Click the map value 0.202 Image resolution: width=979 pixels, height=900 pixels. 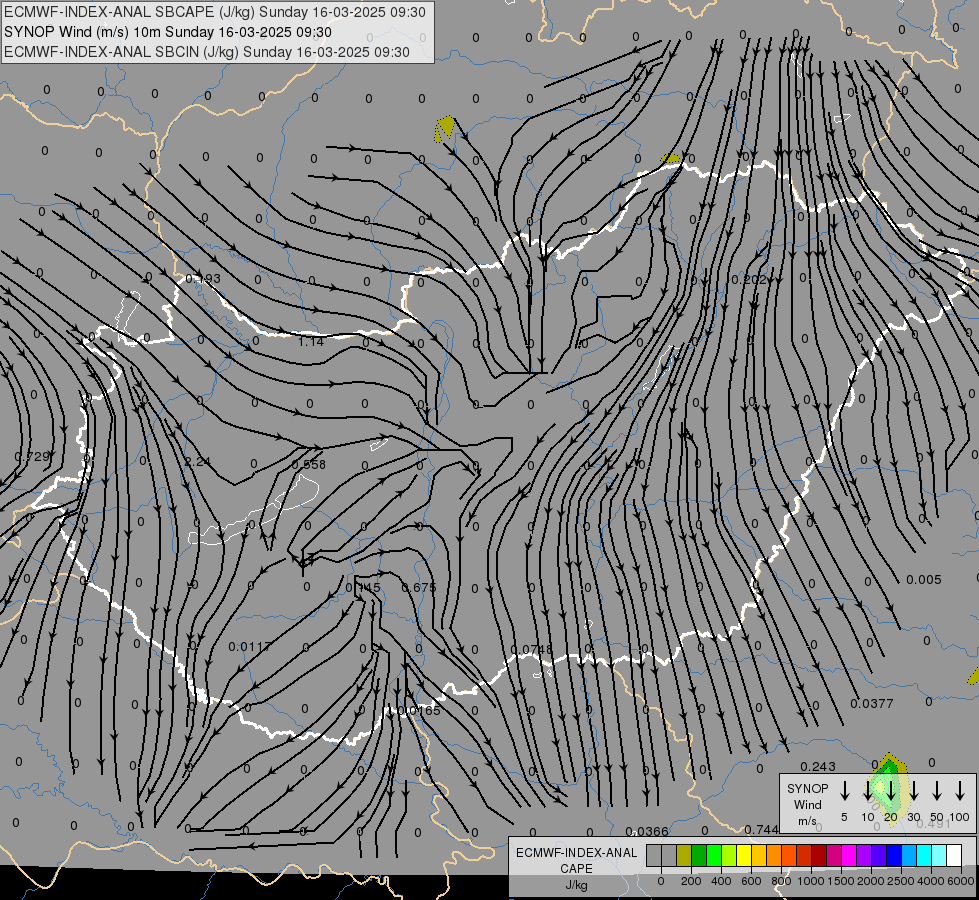click(749, 280)
